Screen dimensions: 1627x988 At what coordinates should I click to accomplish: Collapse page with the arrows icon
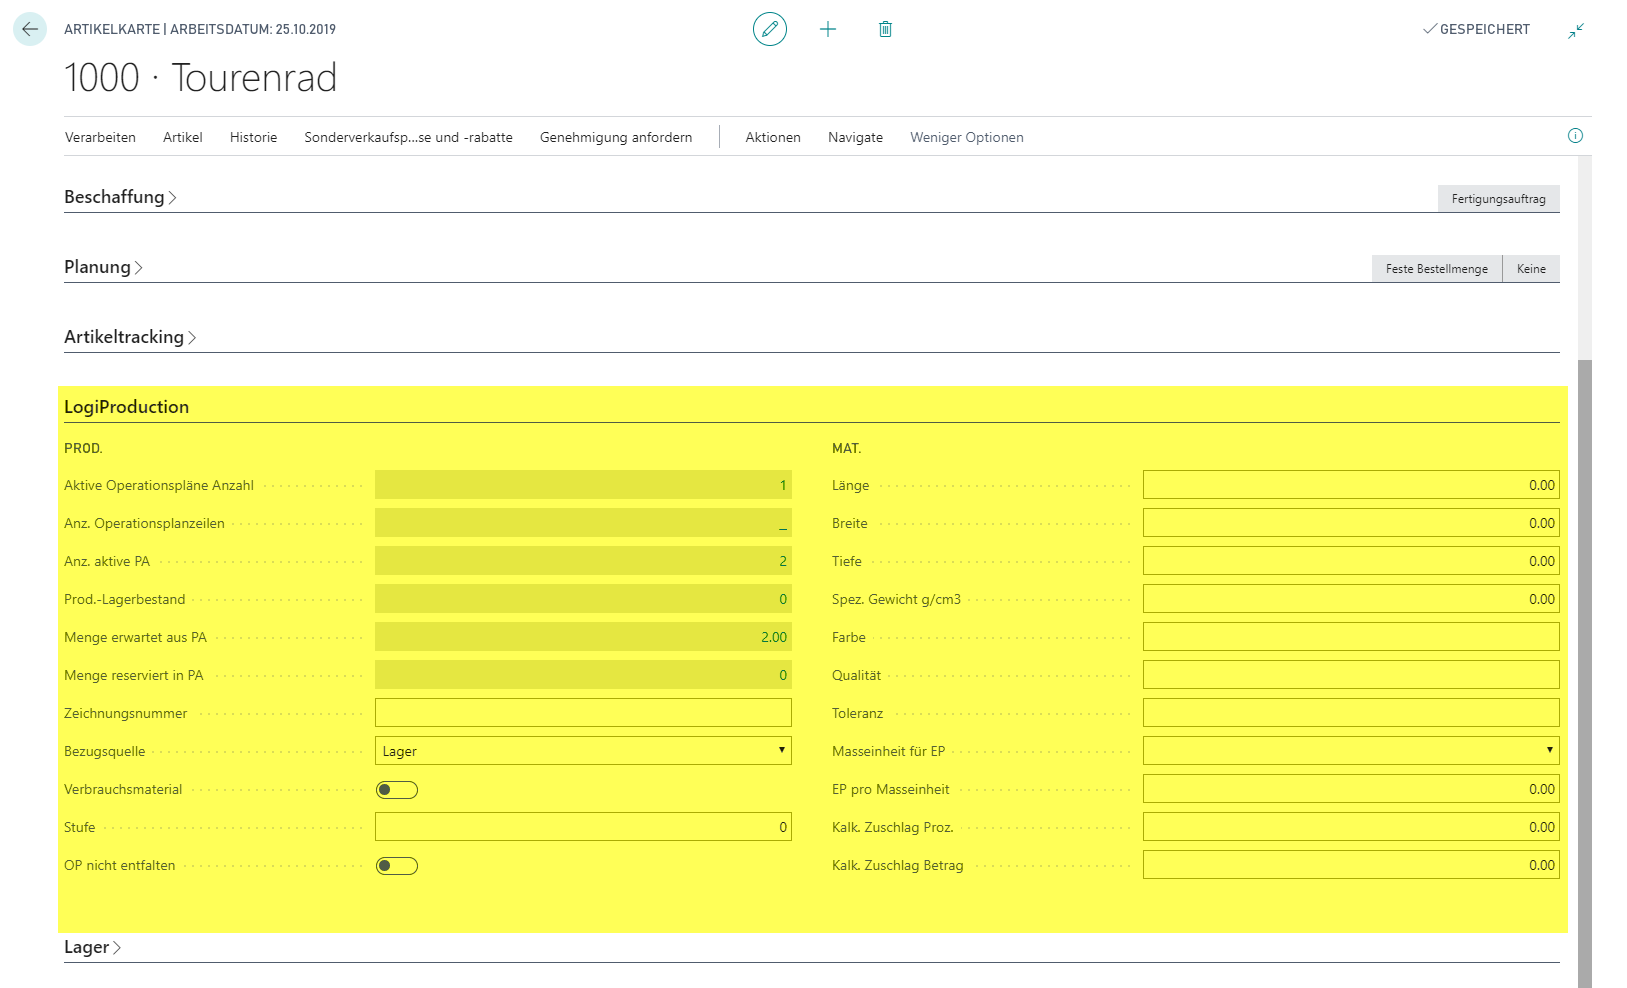[1576, 30]
